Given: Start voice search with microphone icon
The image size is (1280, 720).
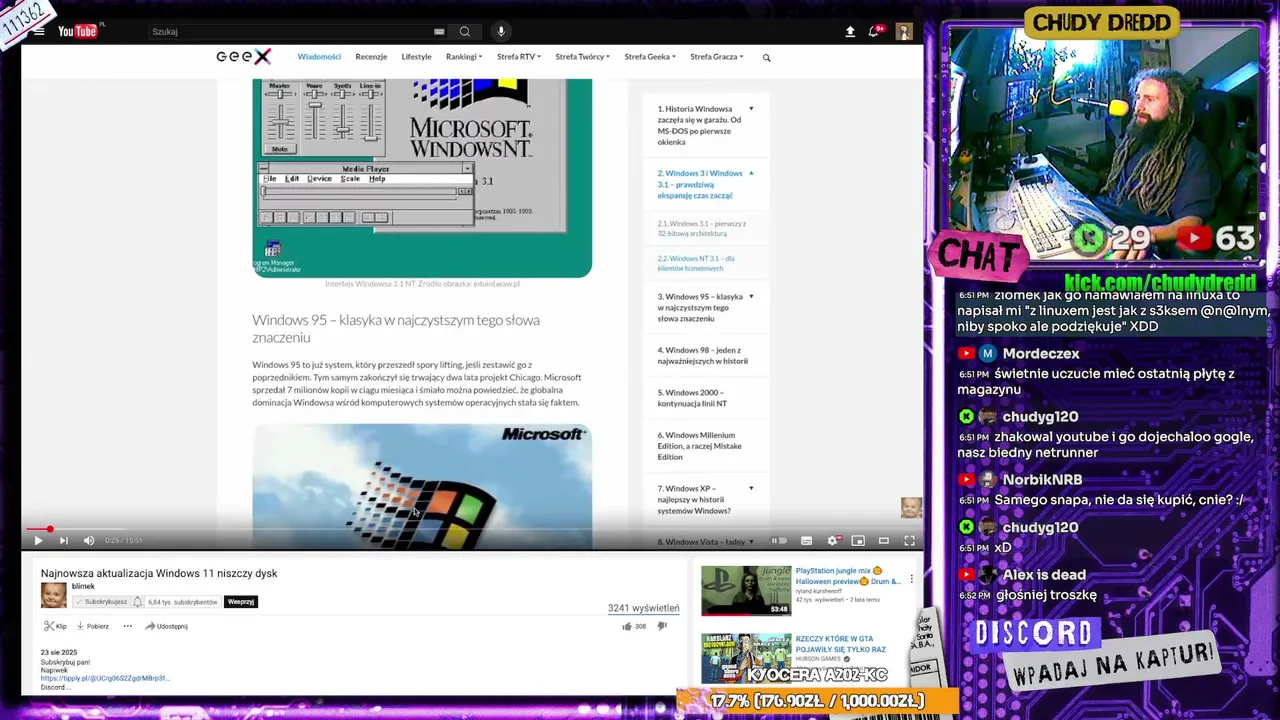Looking at the screenshot, I should click(x=501, y=32).
